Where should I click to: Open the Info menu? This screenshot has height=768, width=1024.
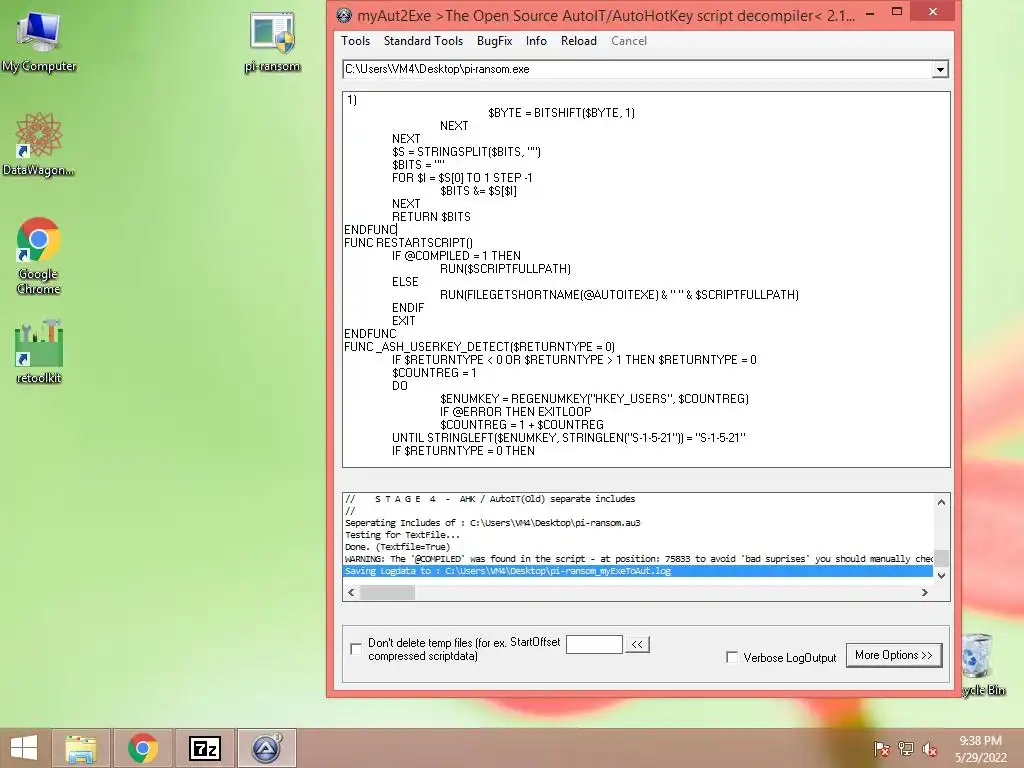(x=536, y=40)
